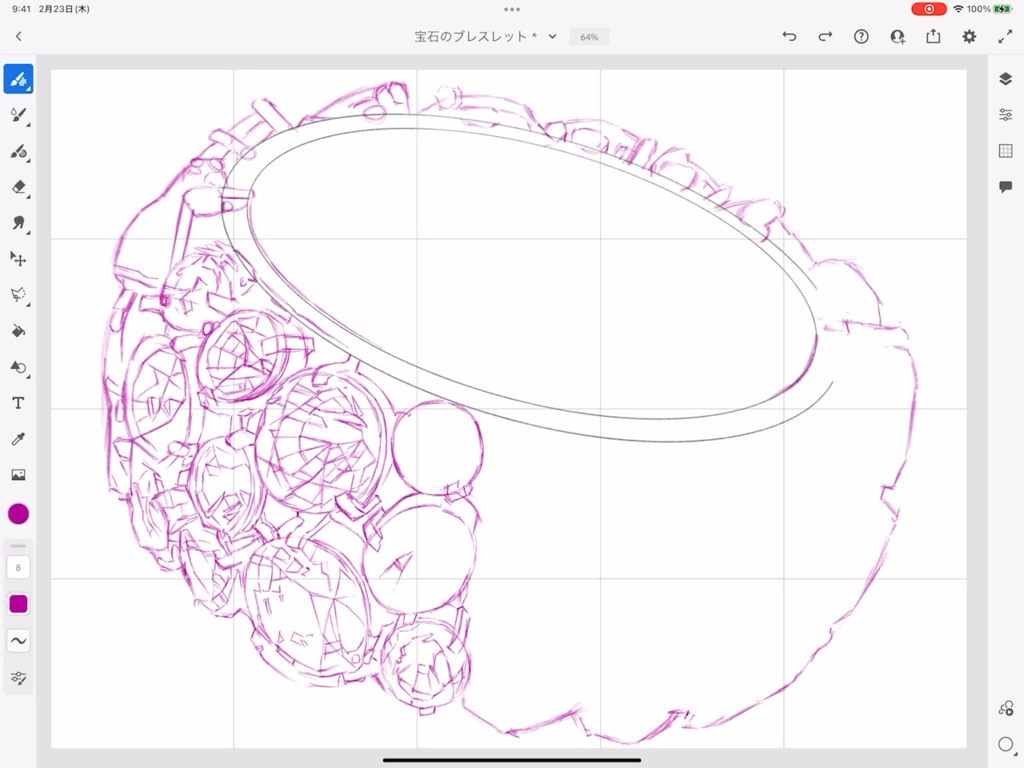Go back to the home screen

(18, 37)
